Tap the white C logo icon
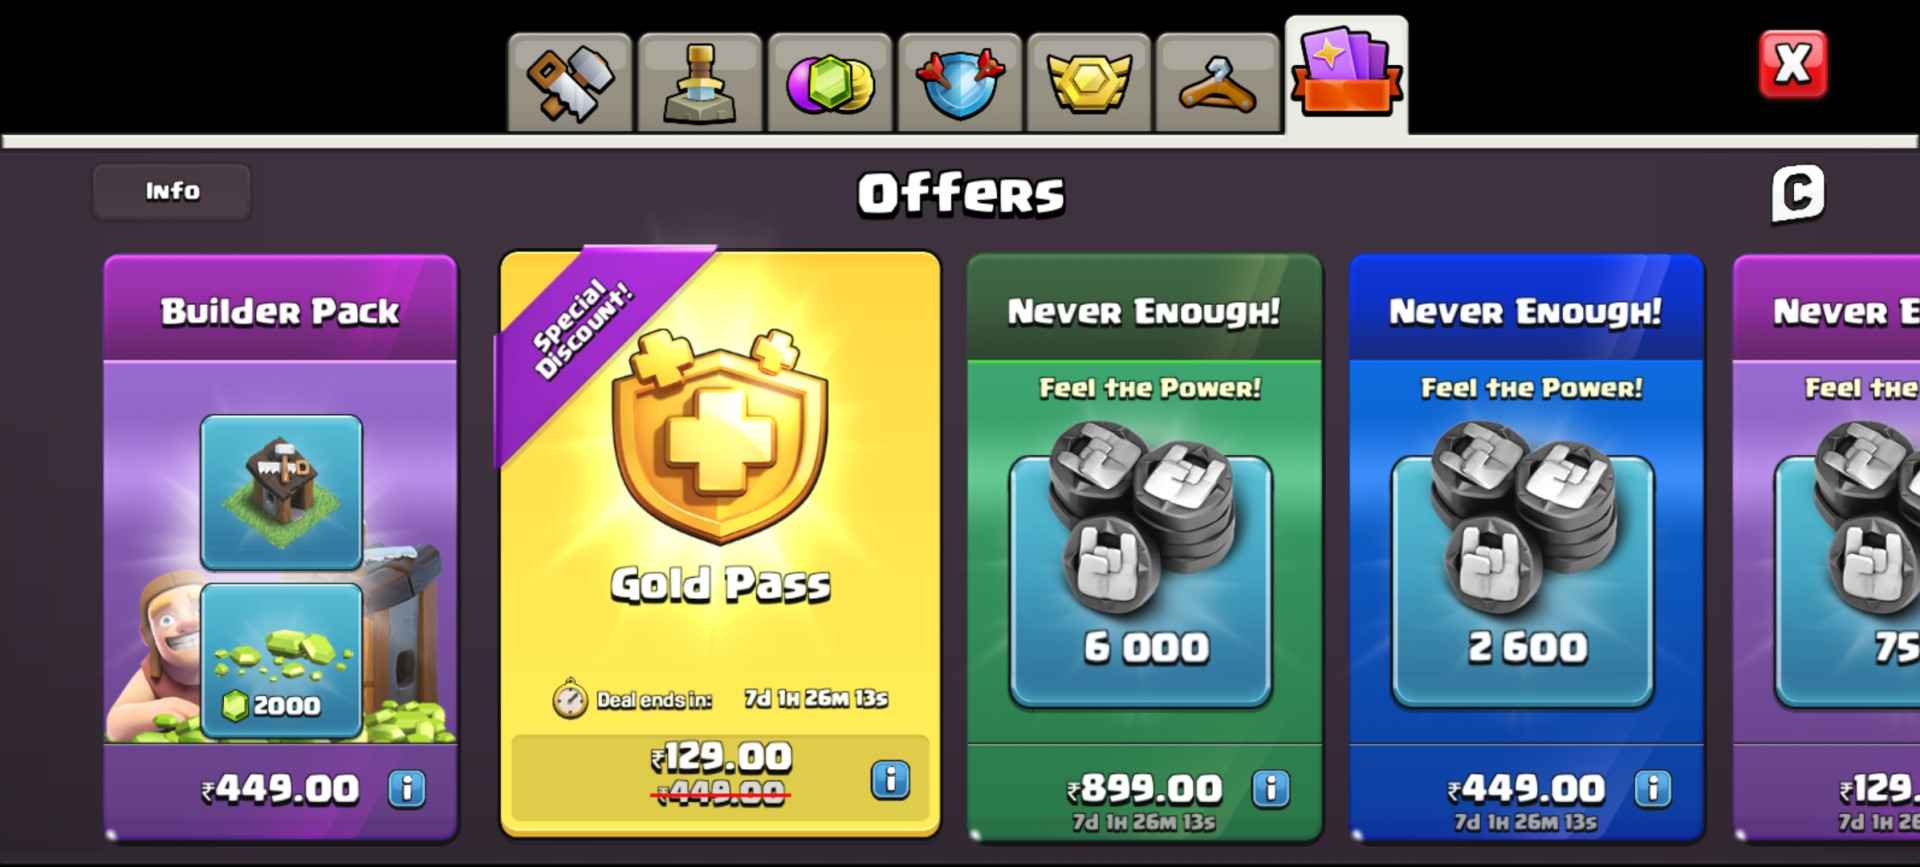The height and width of the screenshot is (867, 1920). [1798, 194]
